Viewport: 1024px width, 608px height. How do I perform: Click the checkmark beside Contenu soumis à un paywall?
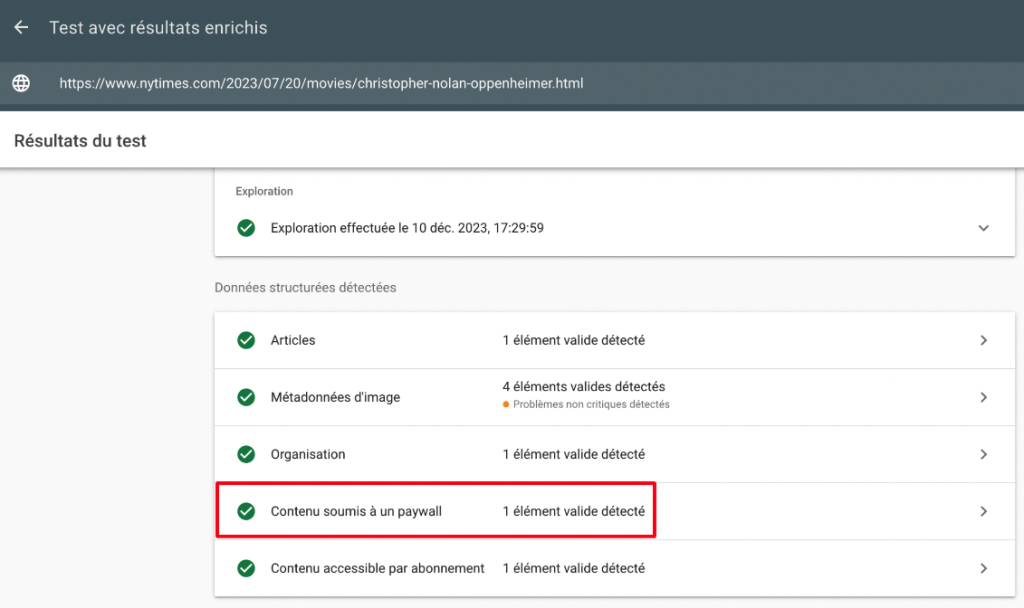(x=246, y=511)
